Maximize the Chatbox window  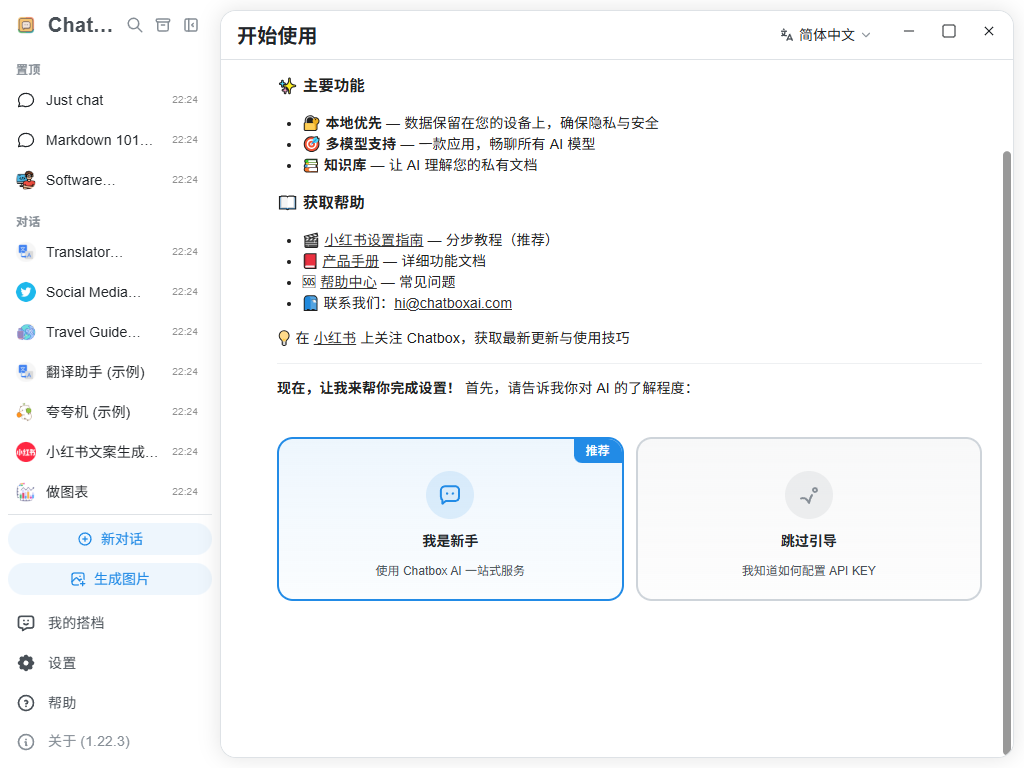949,31
